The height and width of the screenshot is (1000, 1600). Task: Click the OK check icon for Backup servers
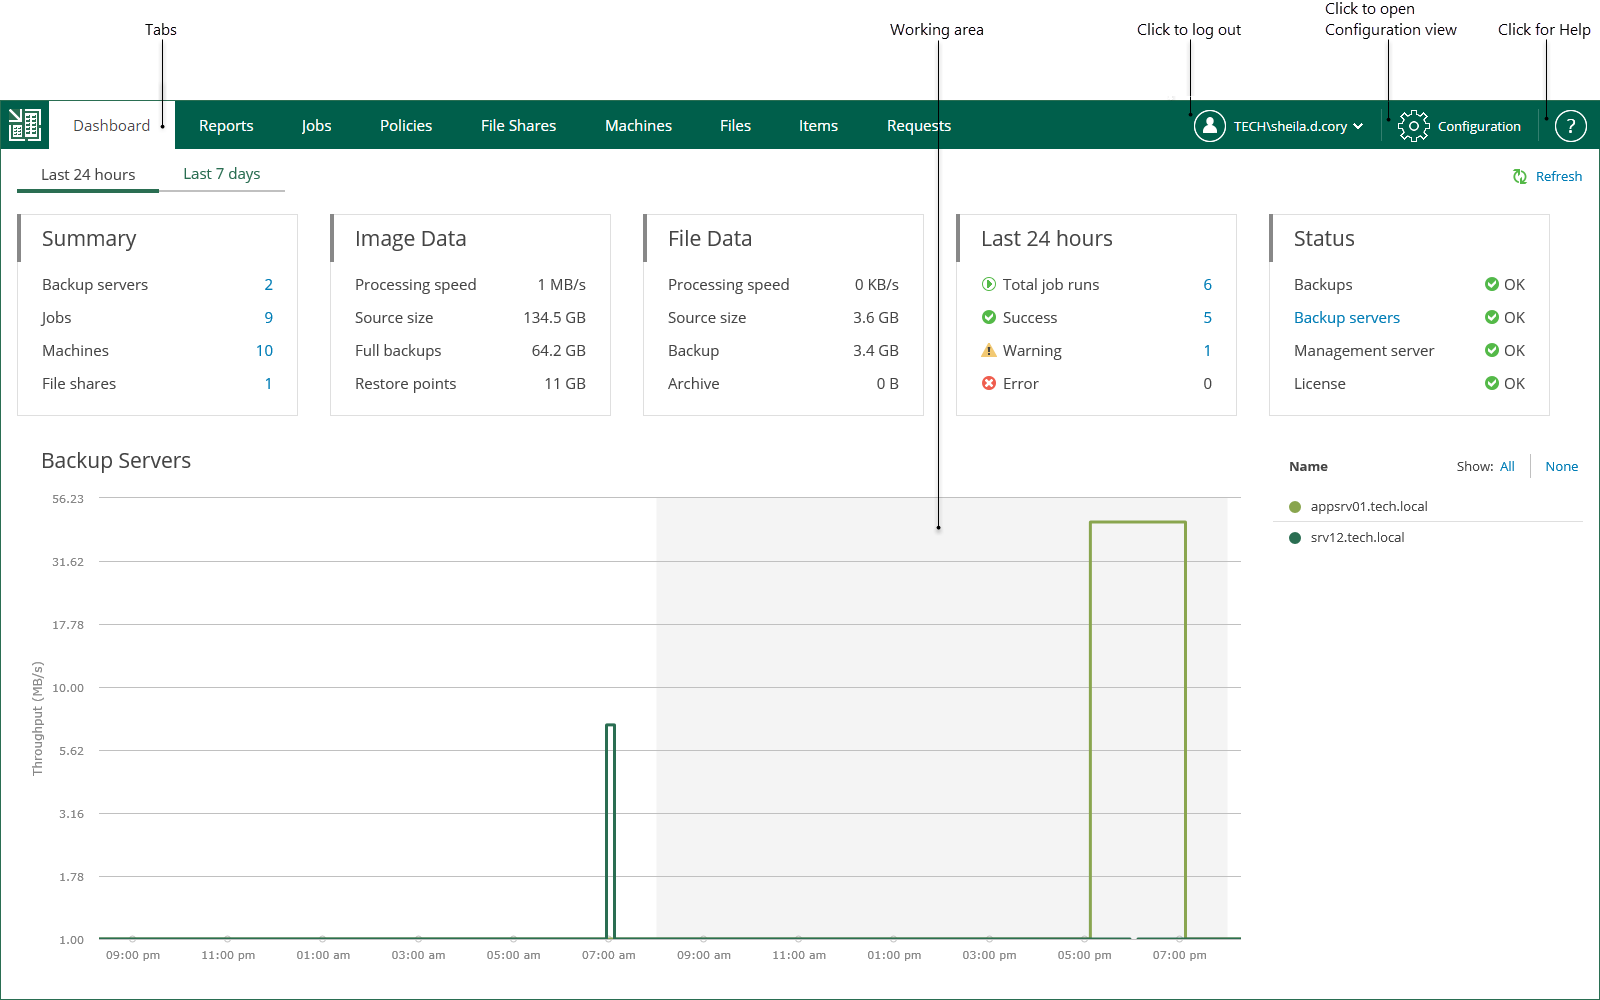point(1491,317)
